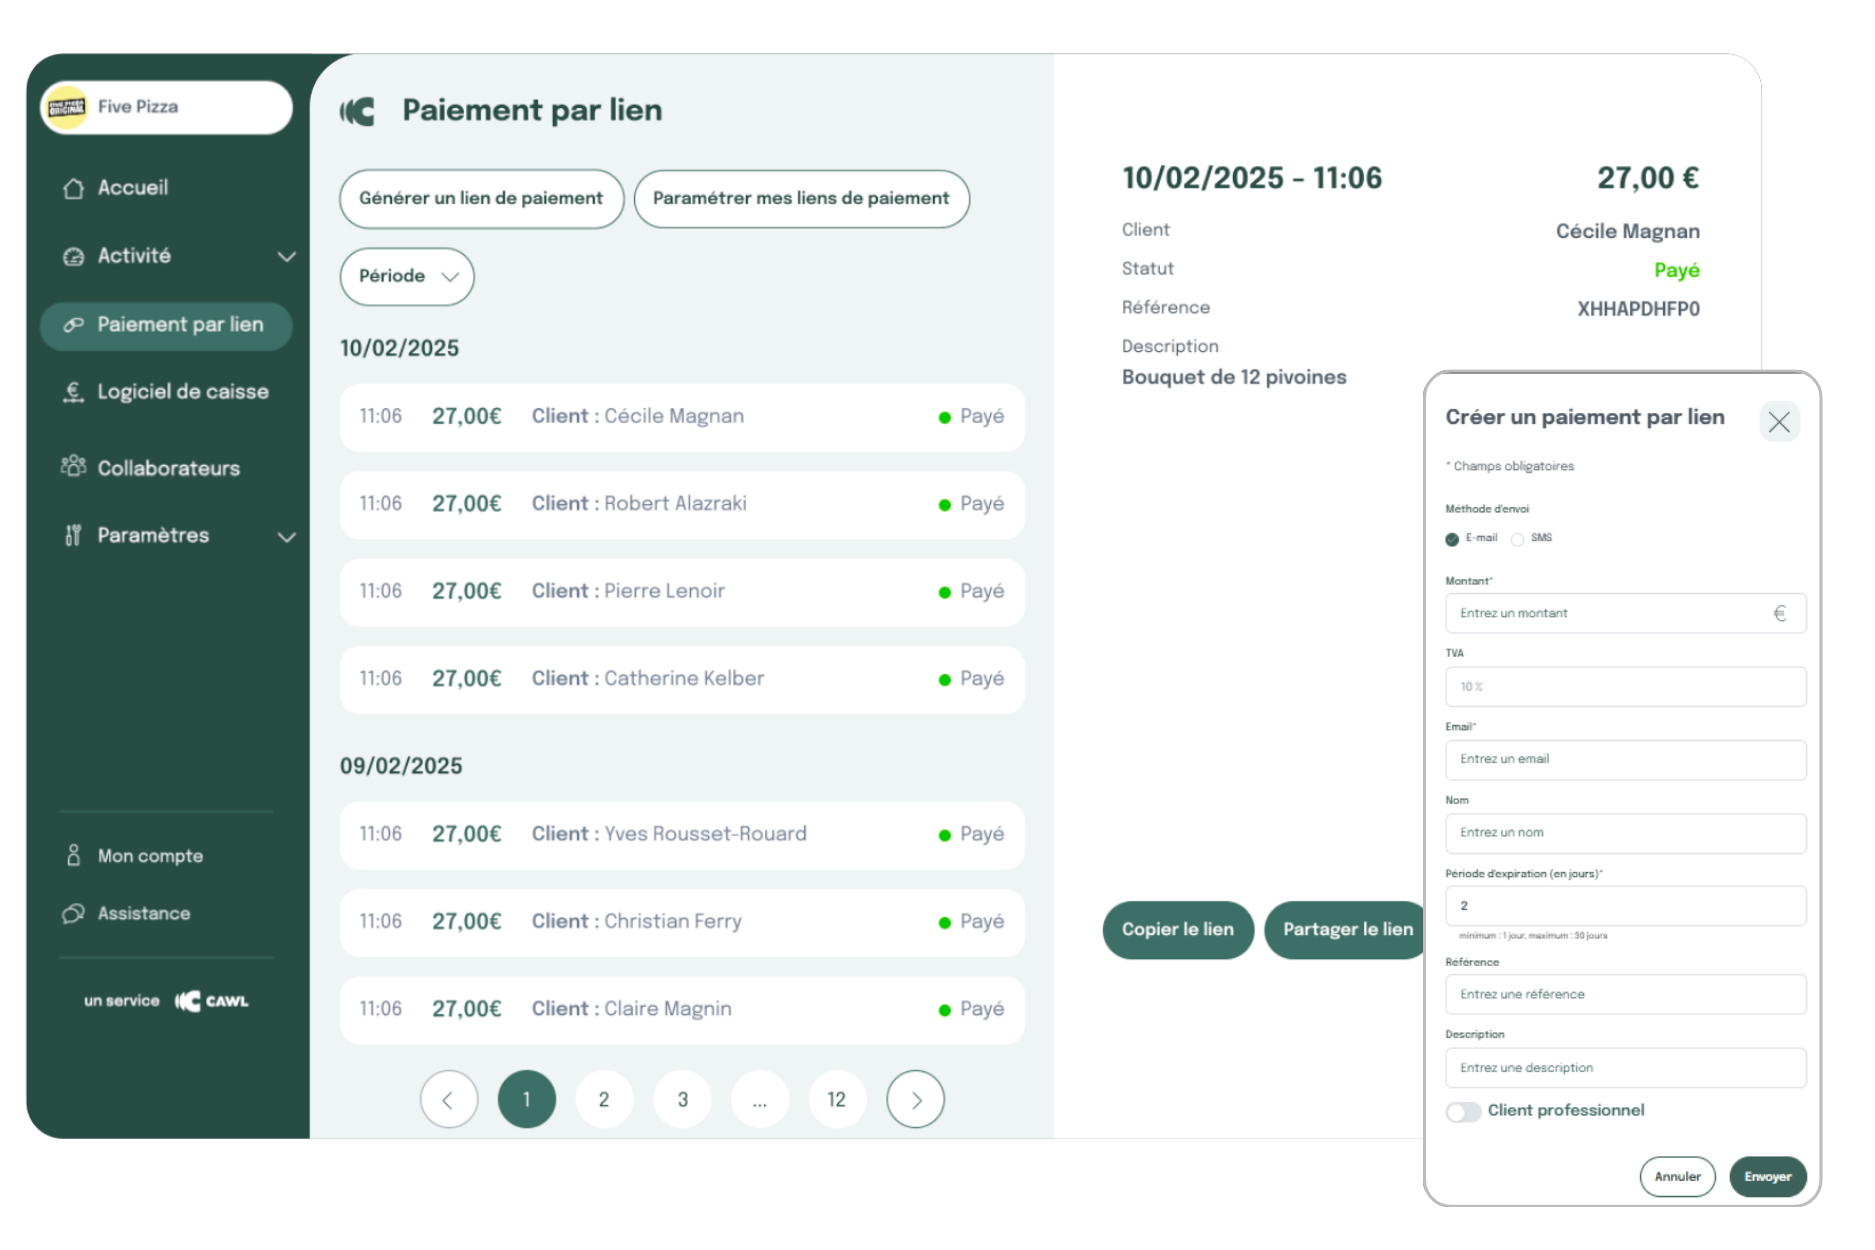The width and height of the screenshot is (1875, 1250).
Task: Select the SMS sending method
Action: (1517, 539)
